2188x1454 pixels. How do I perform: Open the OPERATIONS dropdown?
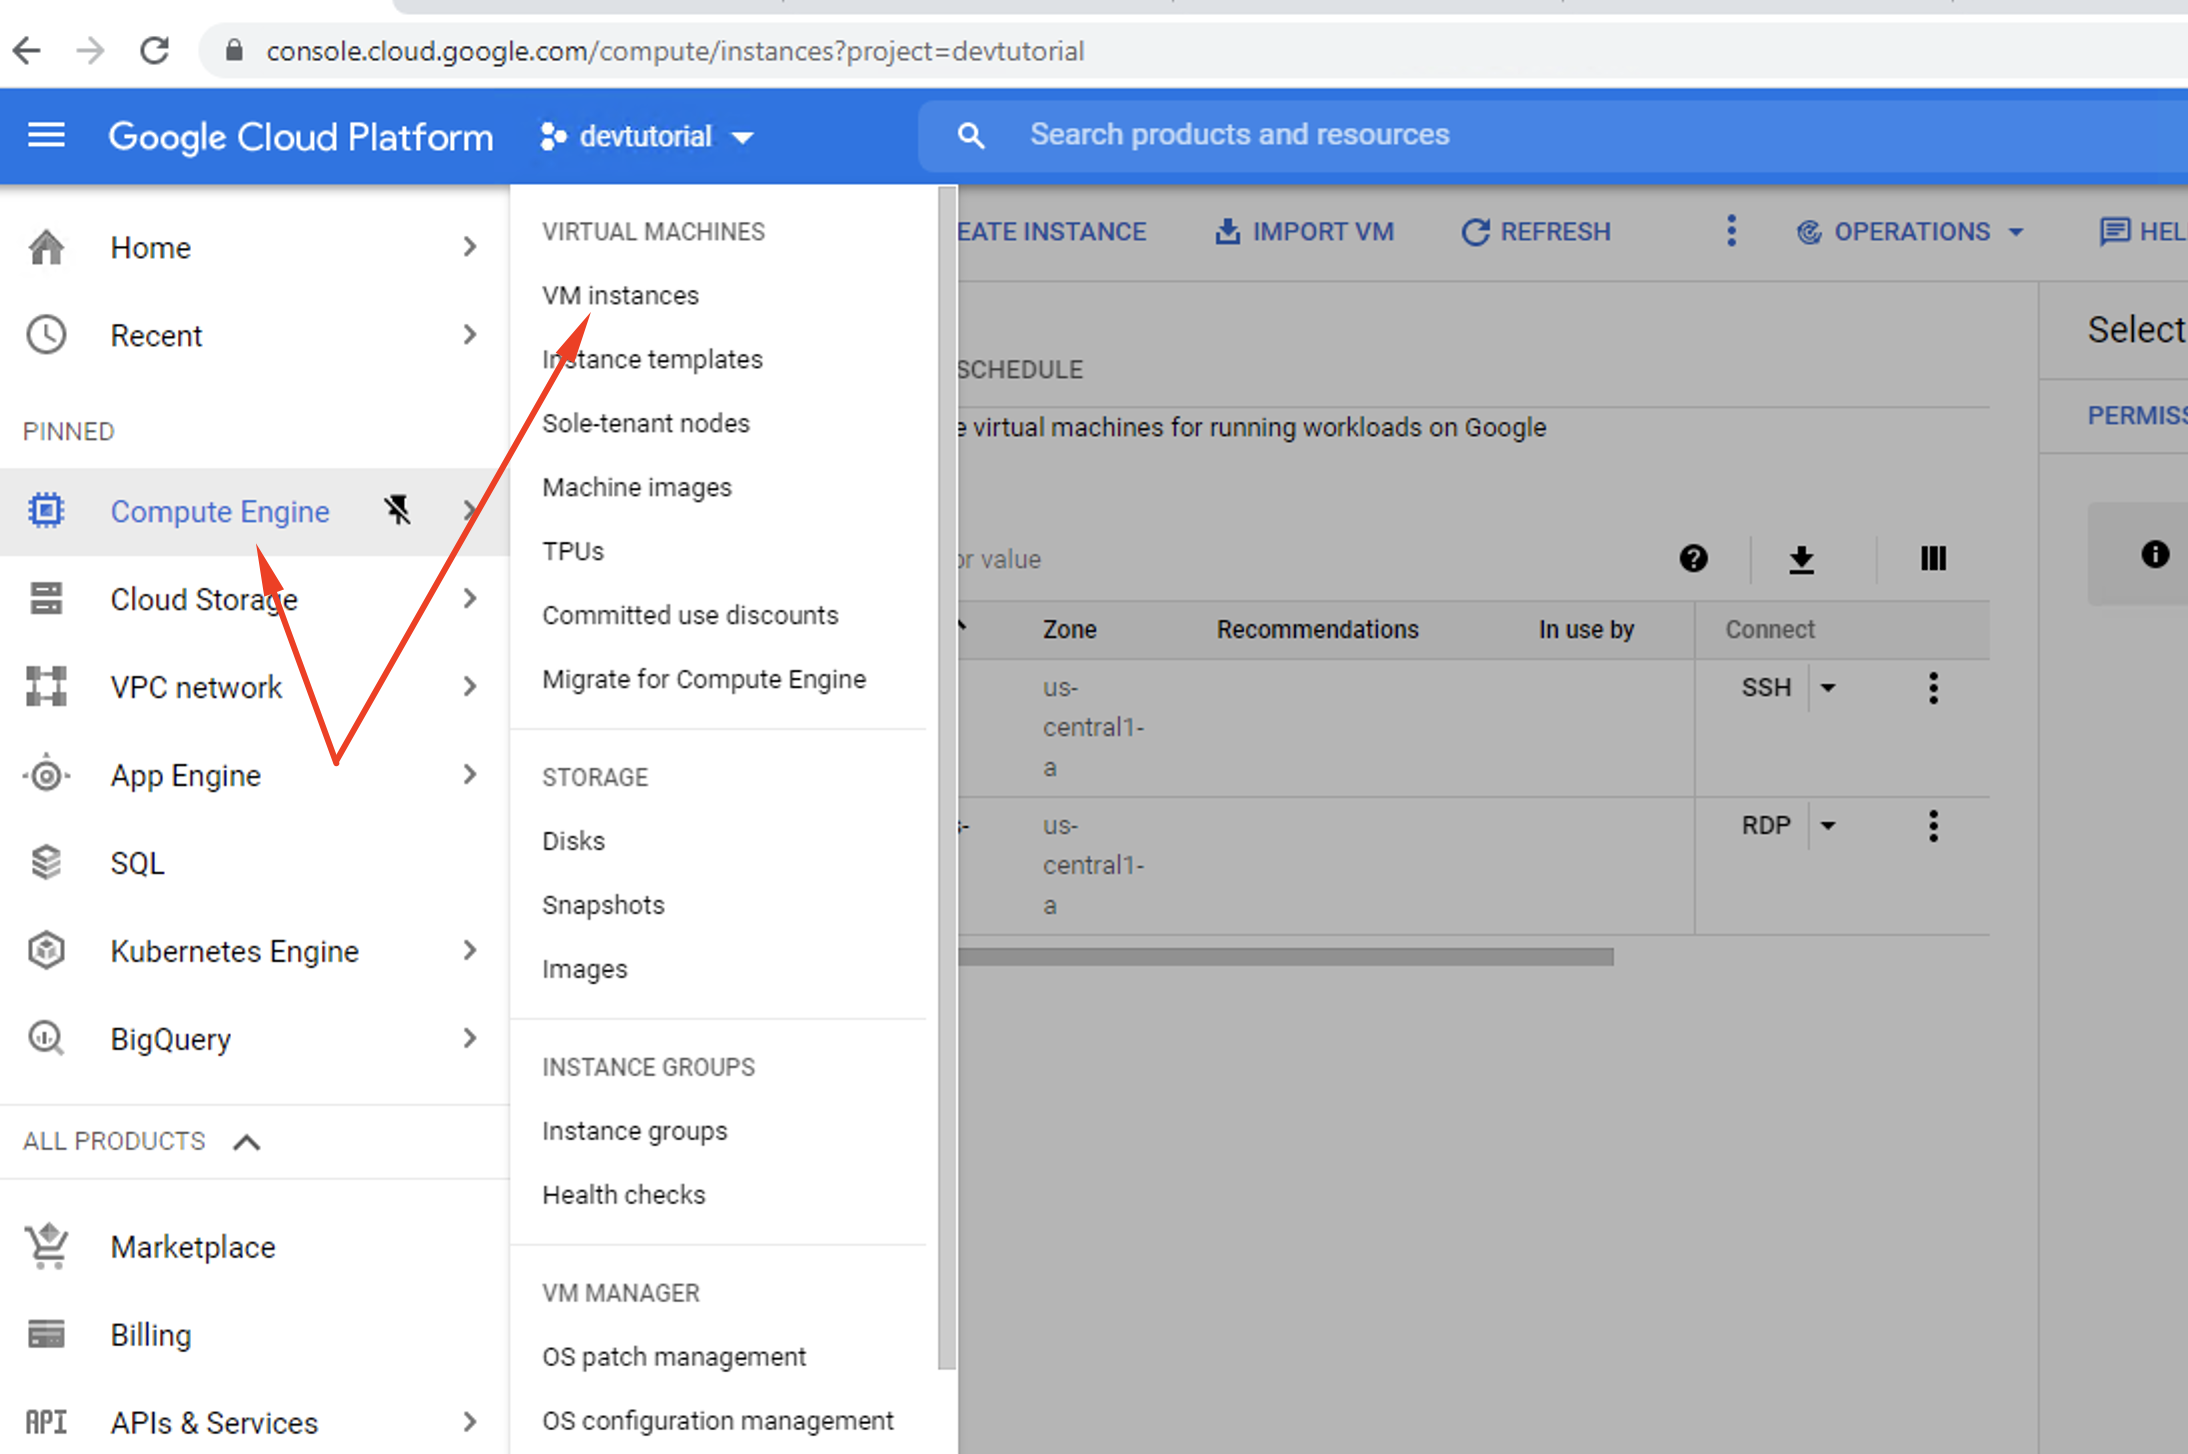[1911, 232]
